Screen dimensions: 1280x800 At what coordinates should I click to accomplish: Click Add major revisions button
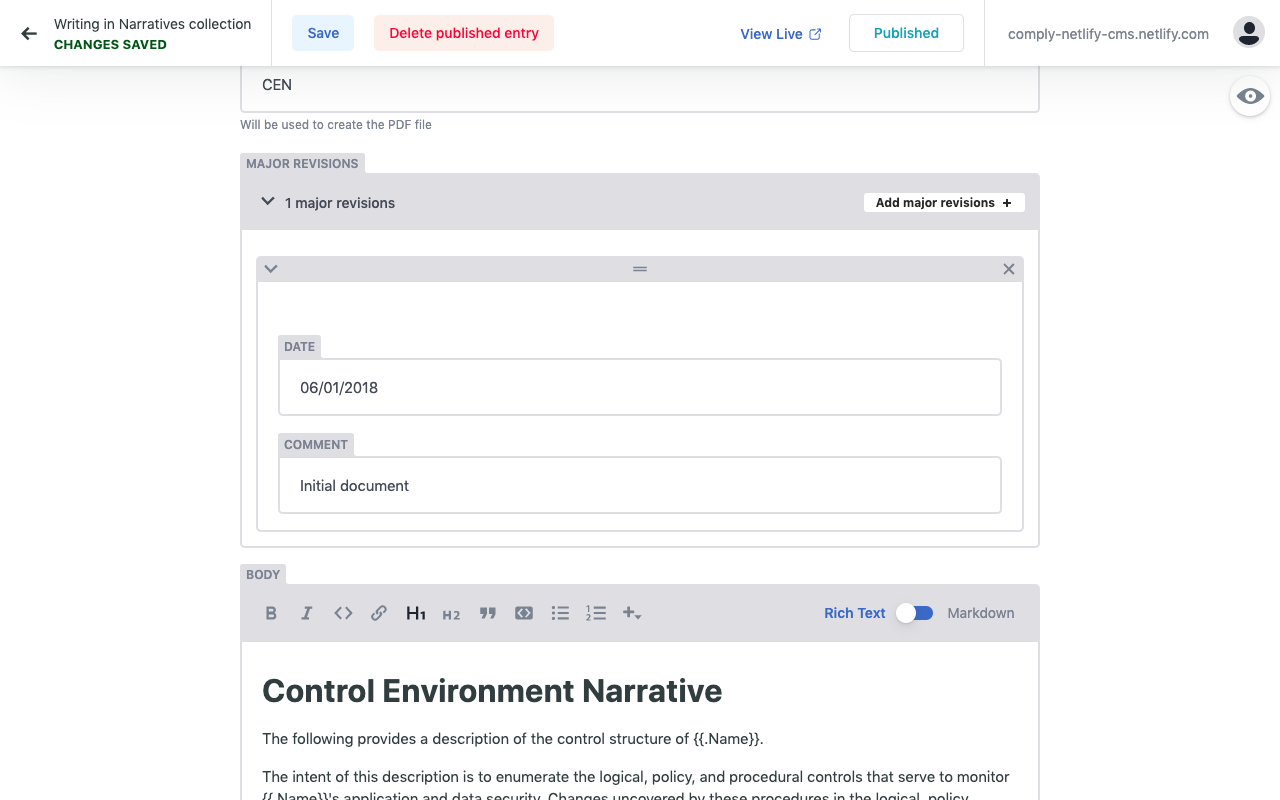point(944,202)
